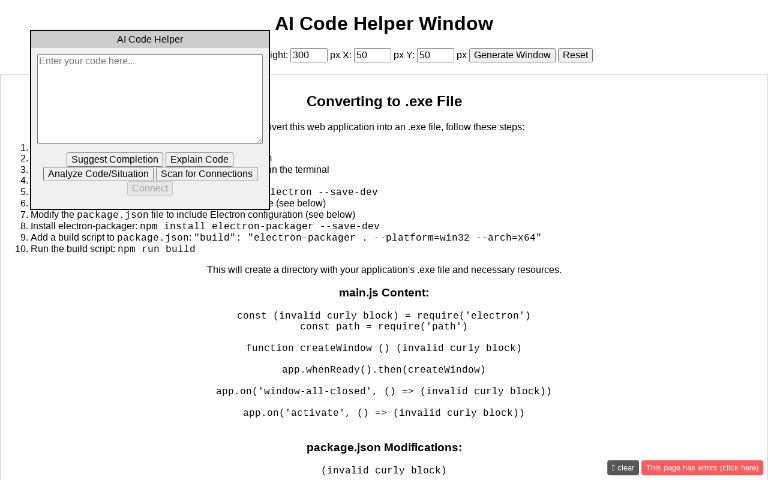Click Analyze Code/Situation button
Screen dimensions: 768x480
[98, 174]
